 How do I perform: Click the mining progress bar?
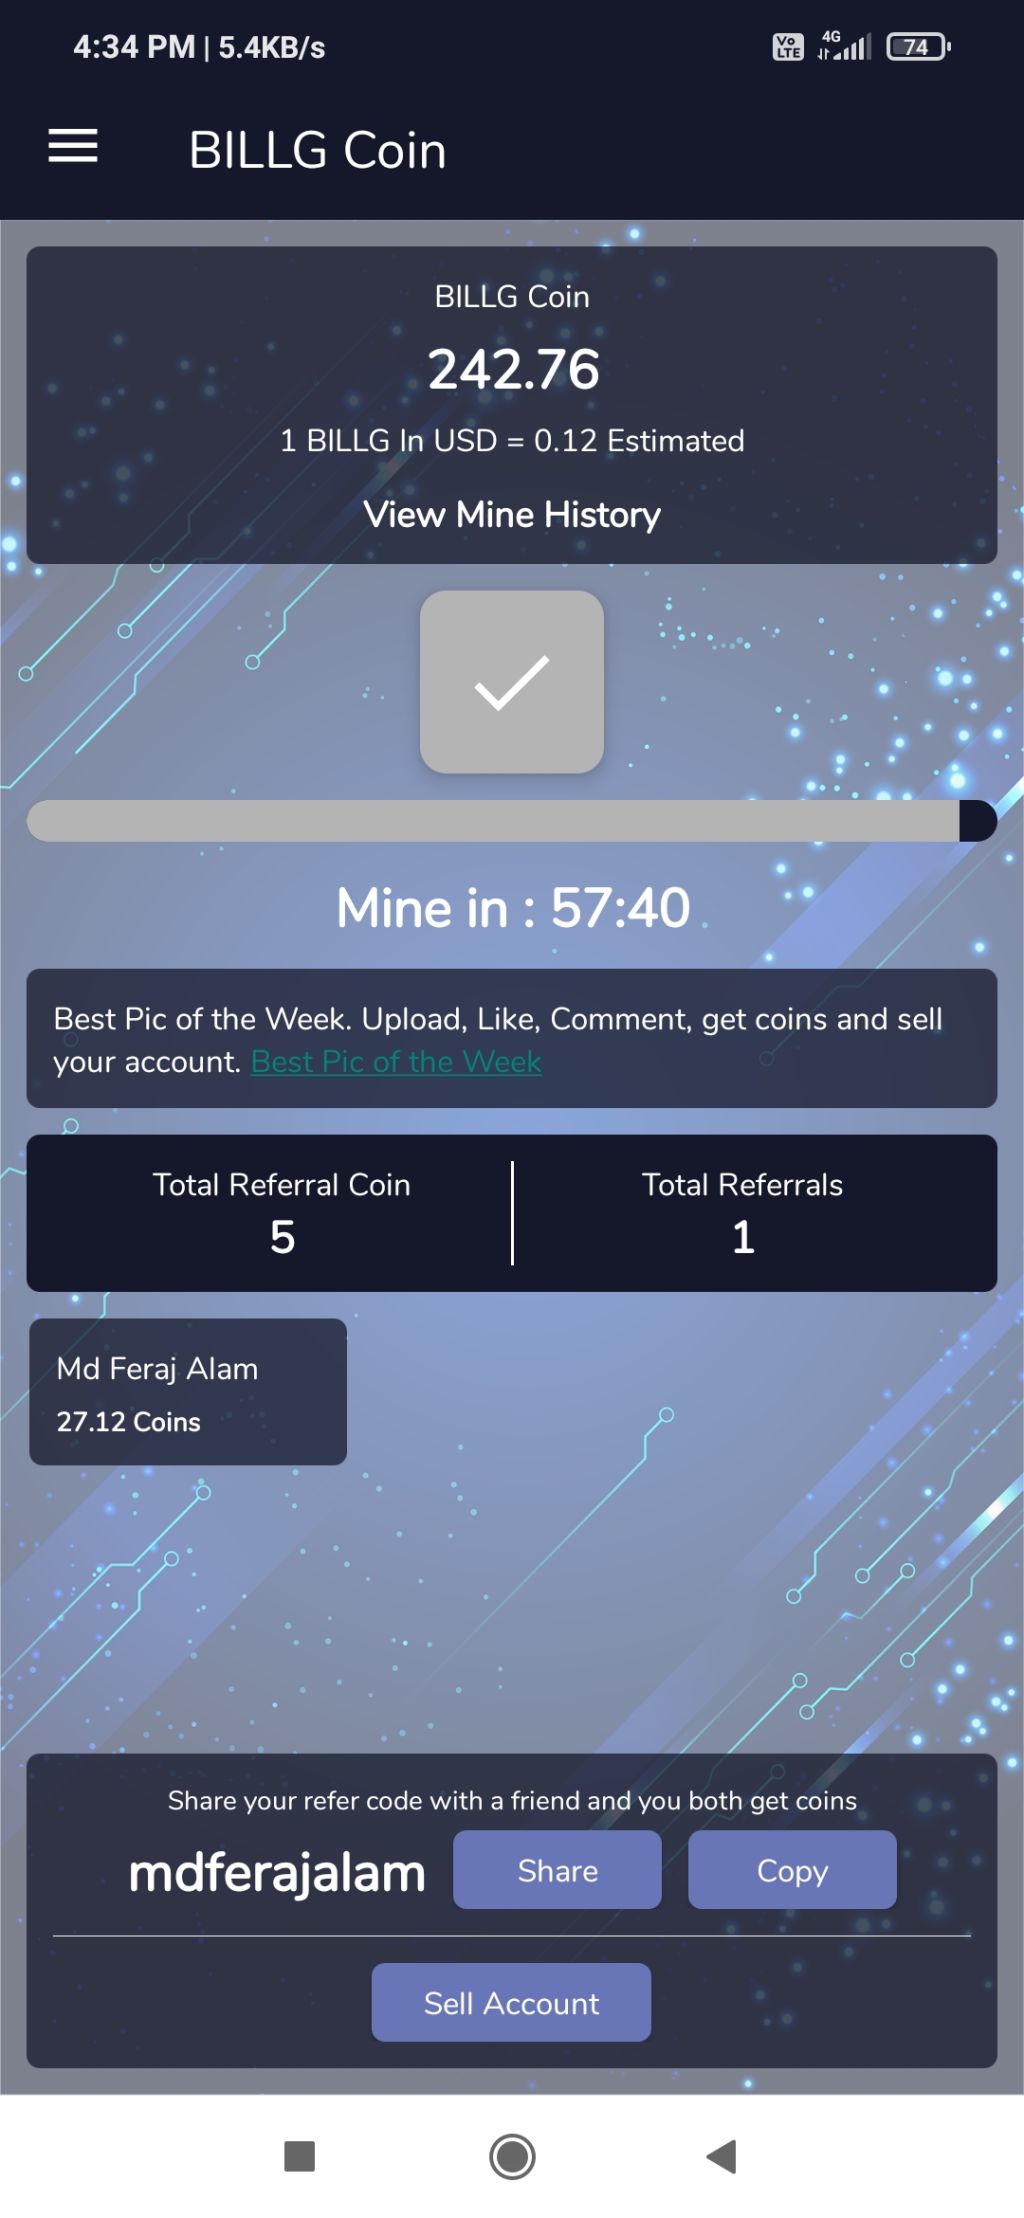point(512,821)
